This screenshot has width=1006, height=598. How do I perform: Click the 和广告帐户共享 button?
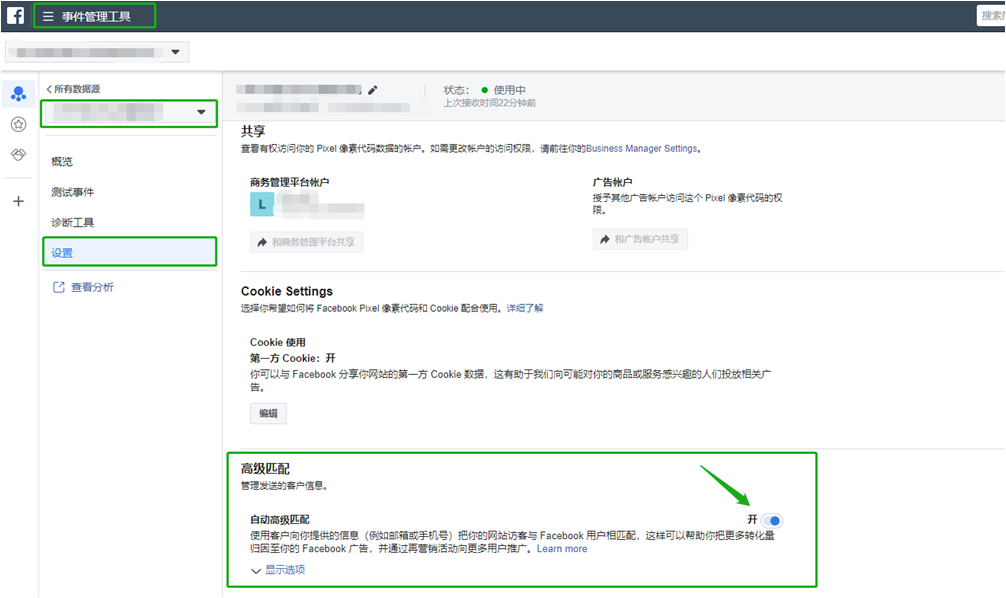point(640,240)
